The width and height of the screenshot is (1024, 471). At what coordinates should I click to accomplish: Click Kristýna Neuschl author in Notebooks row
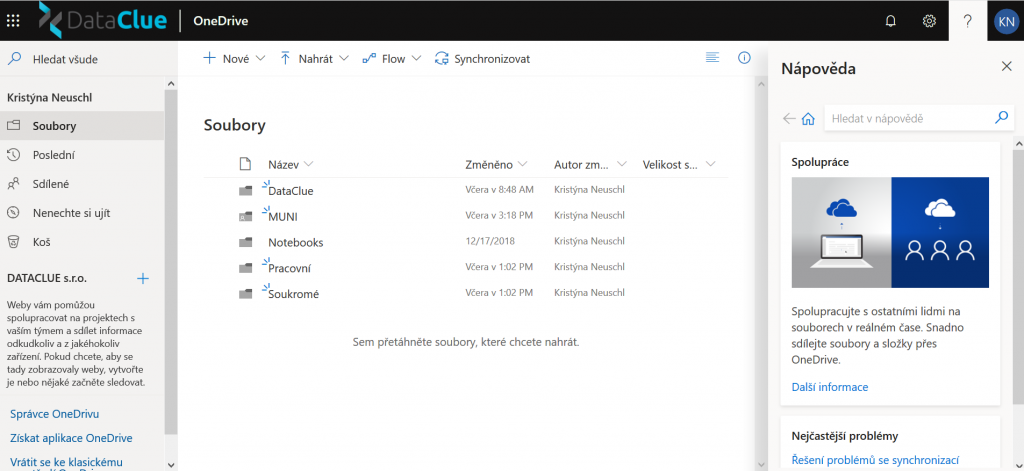click(588, 241)
